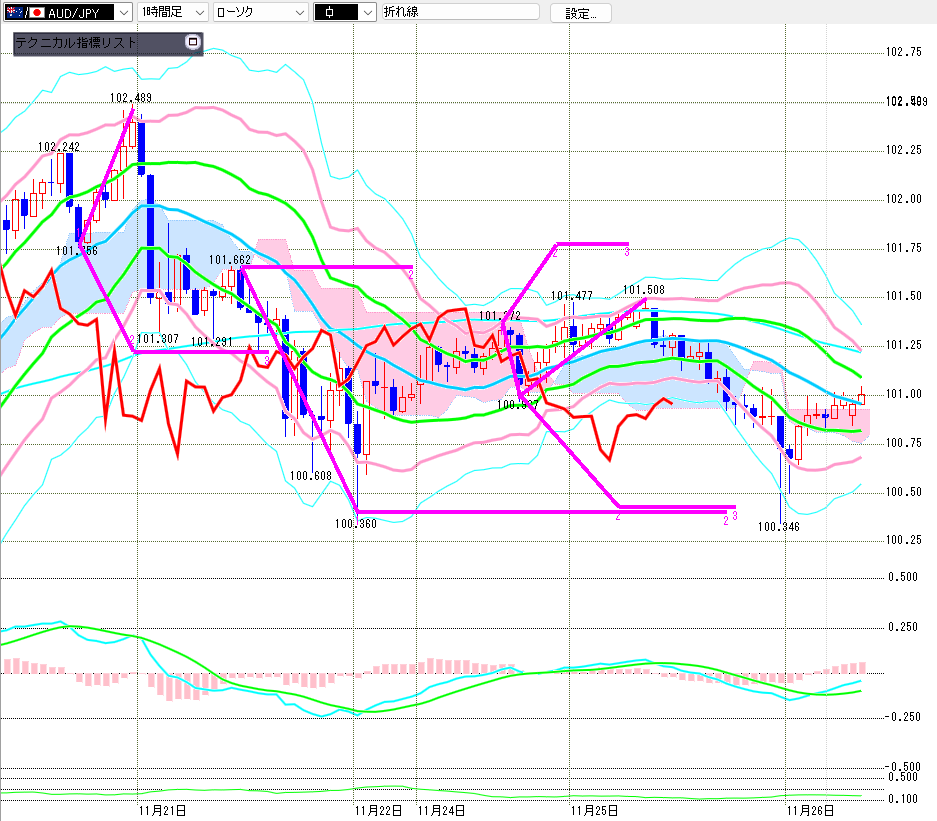Screen dimensions: 937x821
Task: Click the 101.508 peak price label
Action: point(645,291)
